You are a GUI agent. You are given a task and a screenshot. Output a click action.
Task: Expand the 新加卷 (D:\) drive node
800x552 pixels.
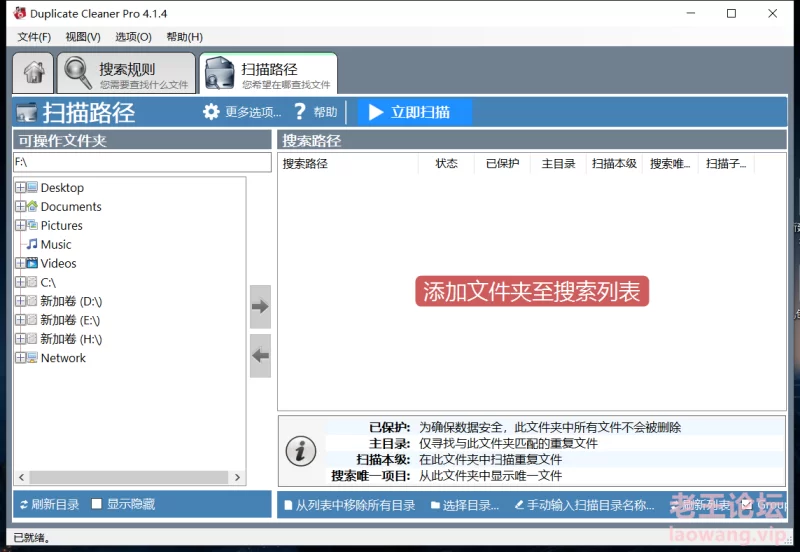coord(20,301)
